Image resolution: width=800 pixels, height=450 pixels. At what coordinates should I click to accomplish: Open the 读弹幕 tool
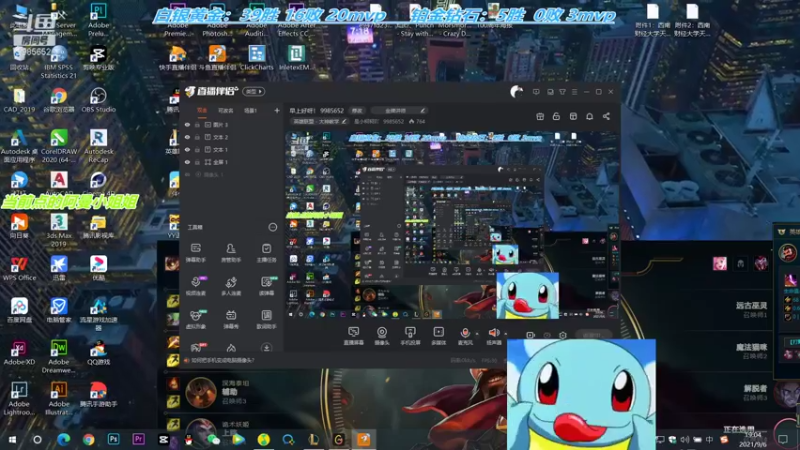click(x=266, y=286)
